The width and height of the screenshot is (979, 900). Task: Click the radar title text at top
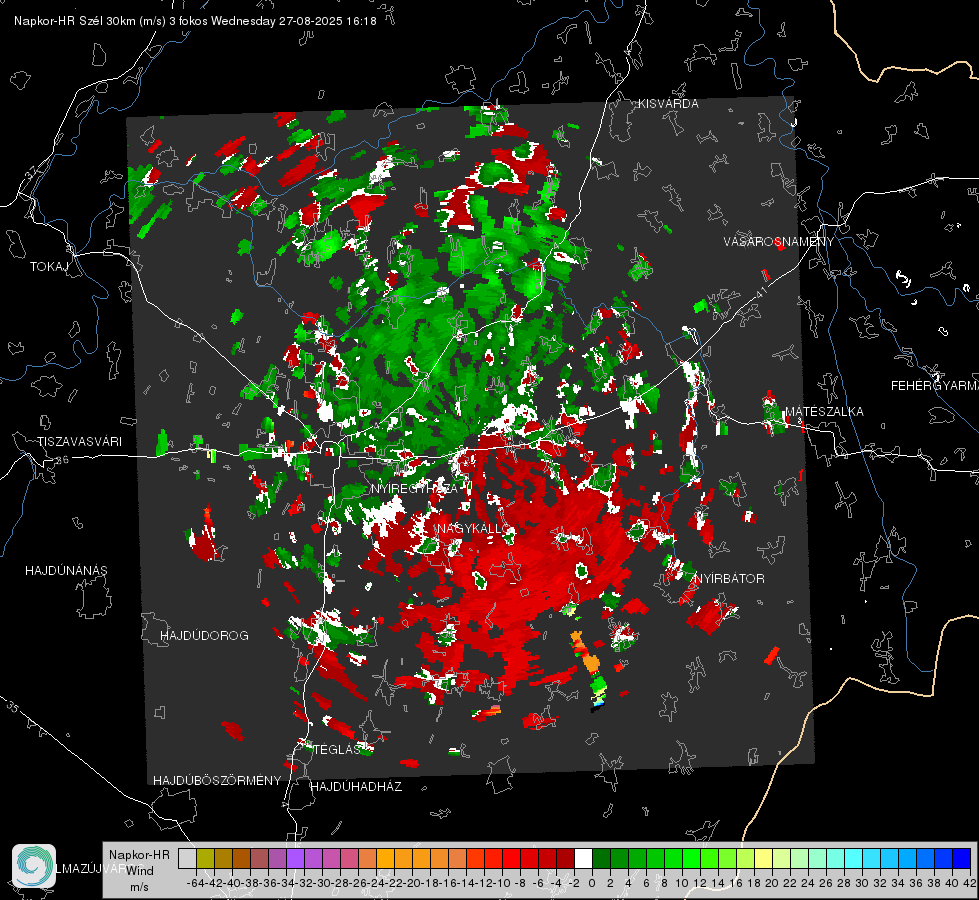195,21
